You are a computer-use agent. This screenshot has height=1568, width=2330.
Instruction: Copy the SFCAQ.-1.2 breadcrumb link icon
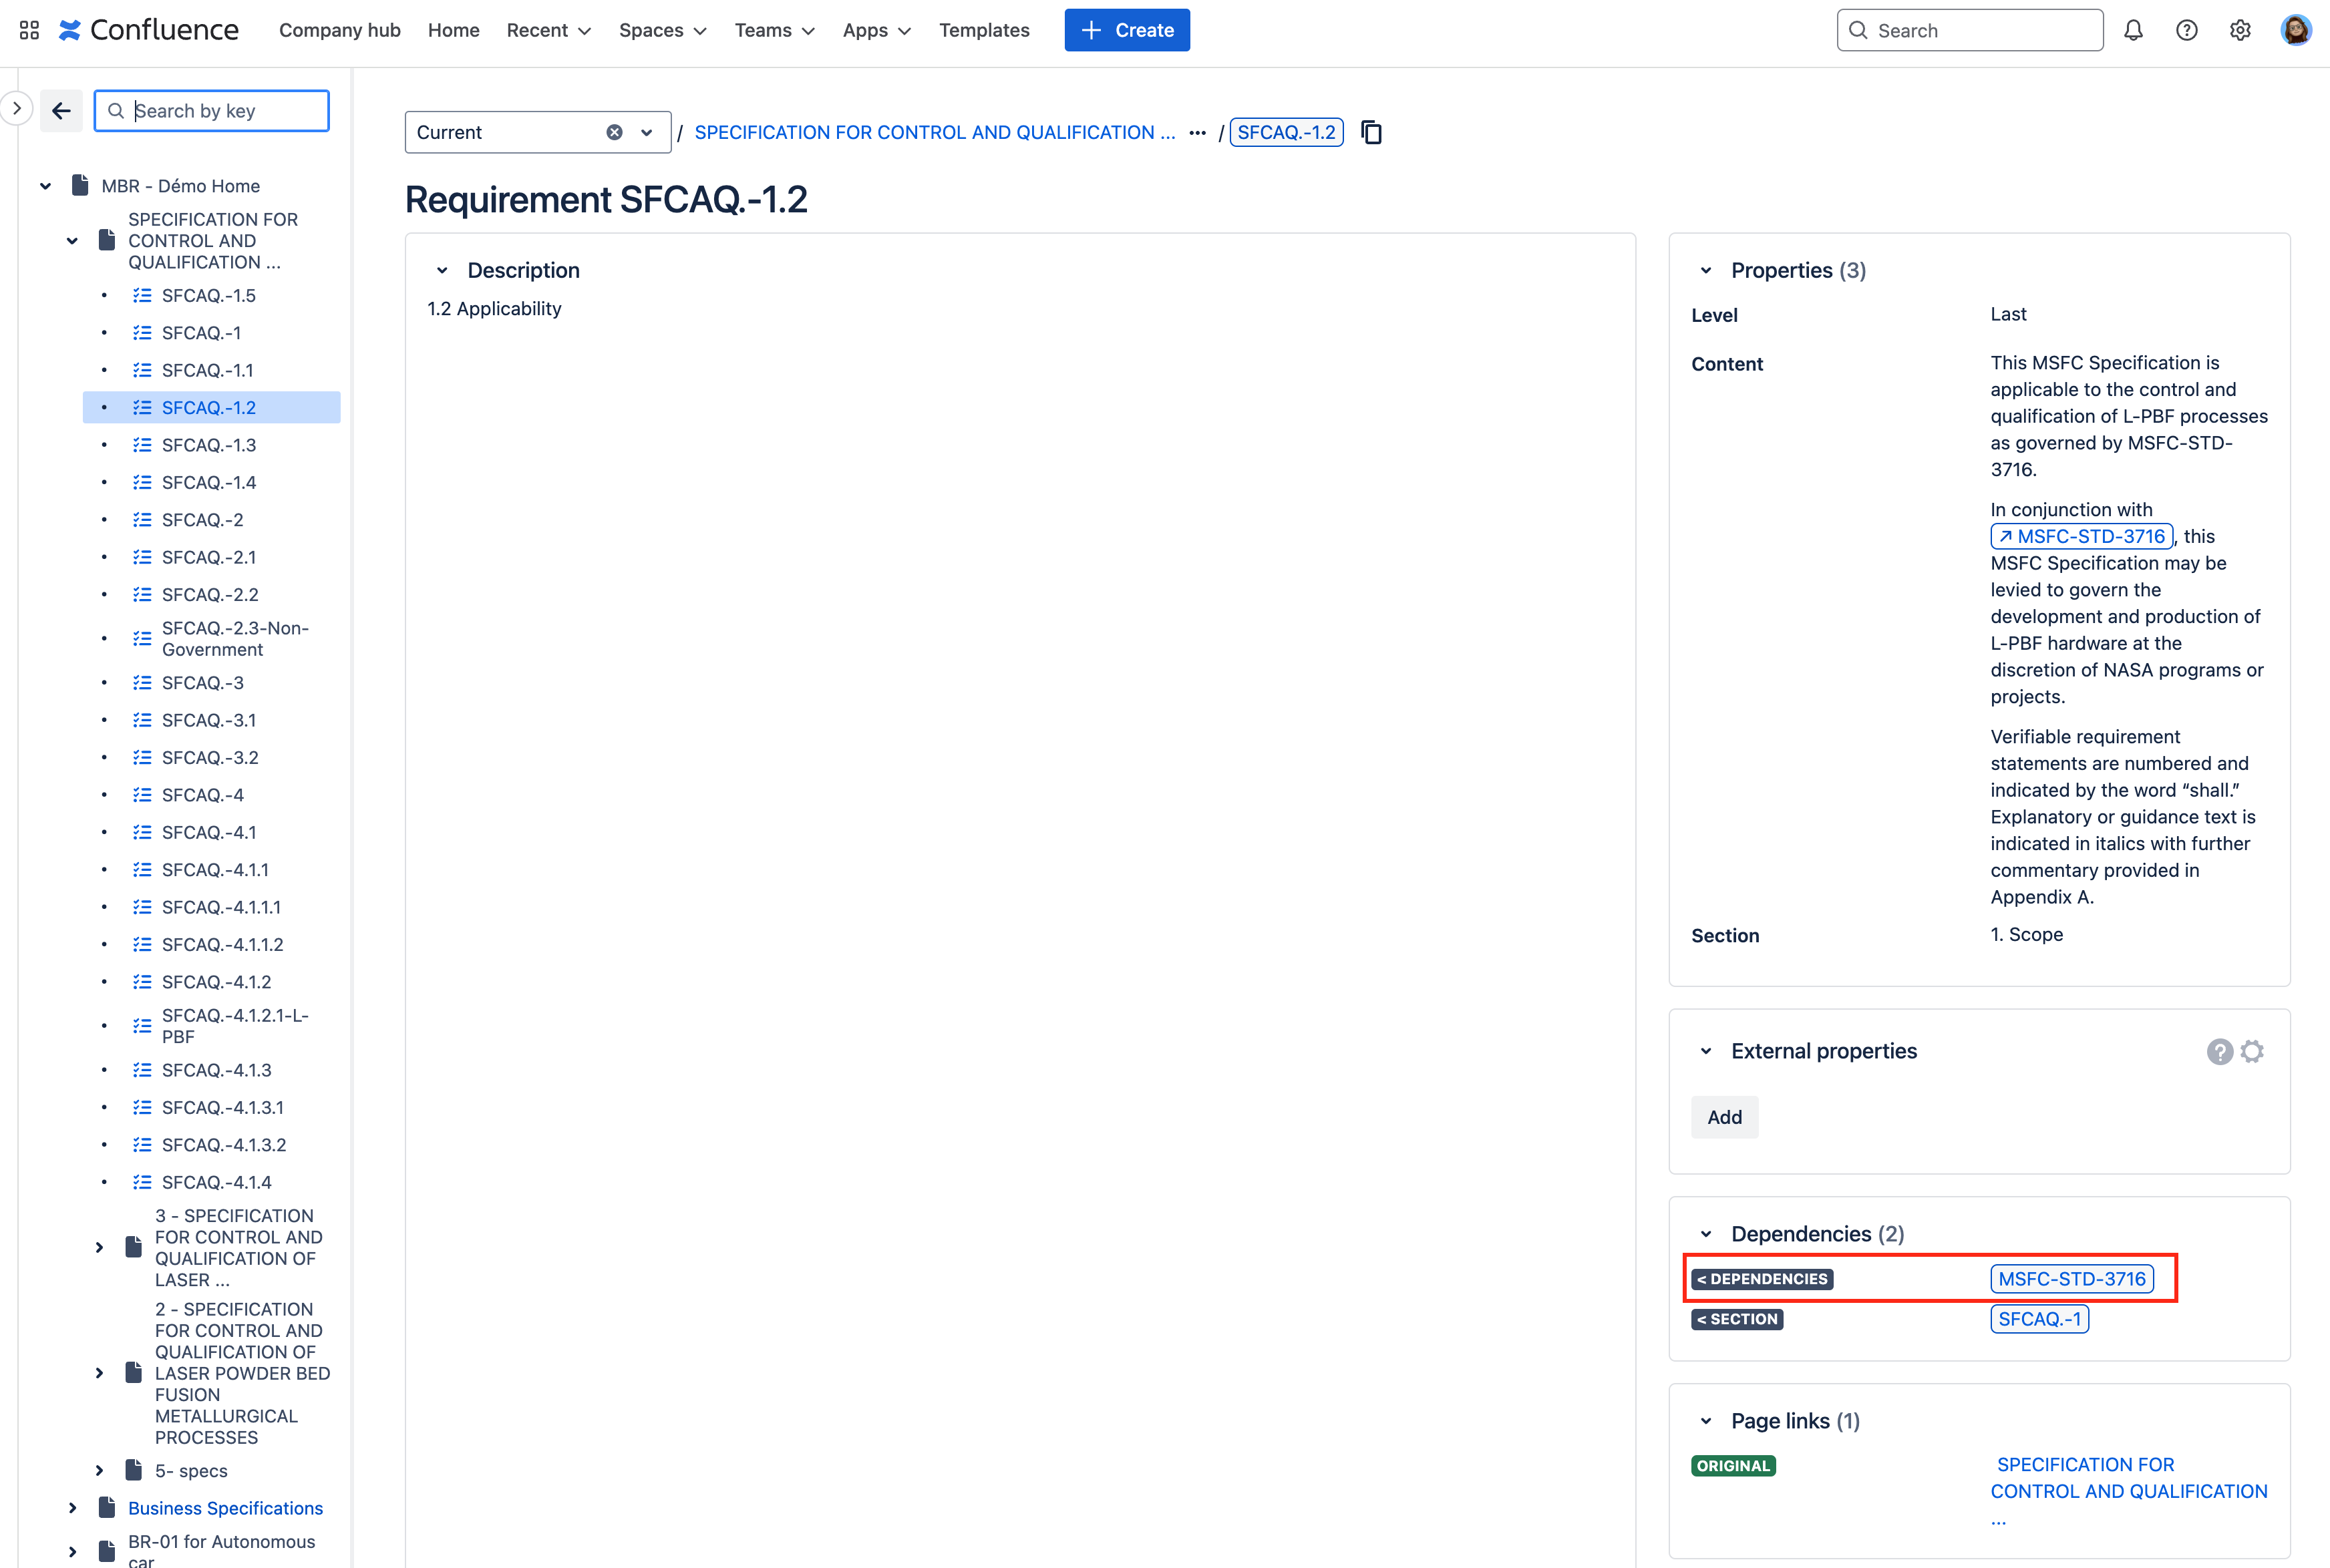pos(1370,131)
